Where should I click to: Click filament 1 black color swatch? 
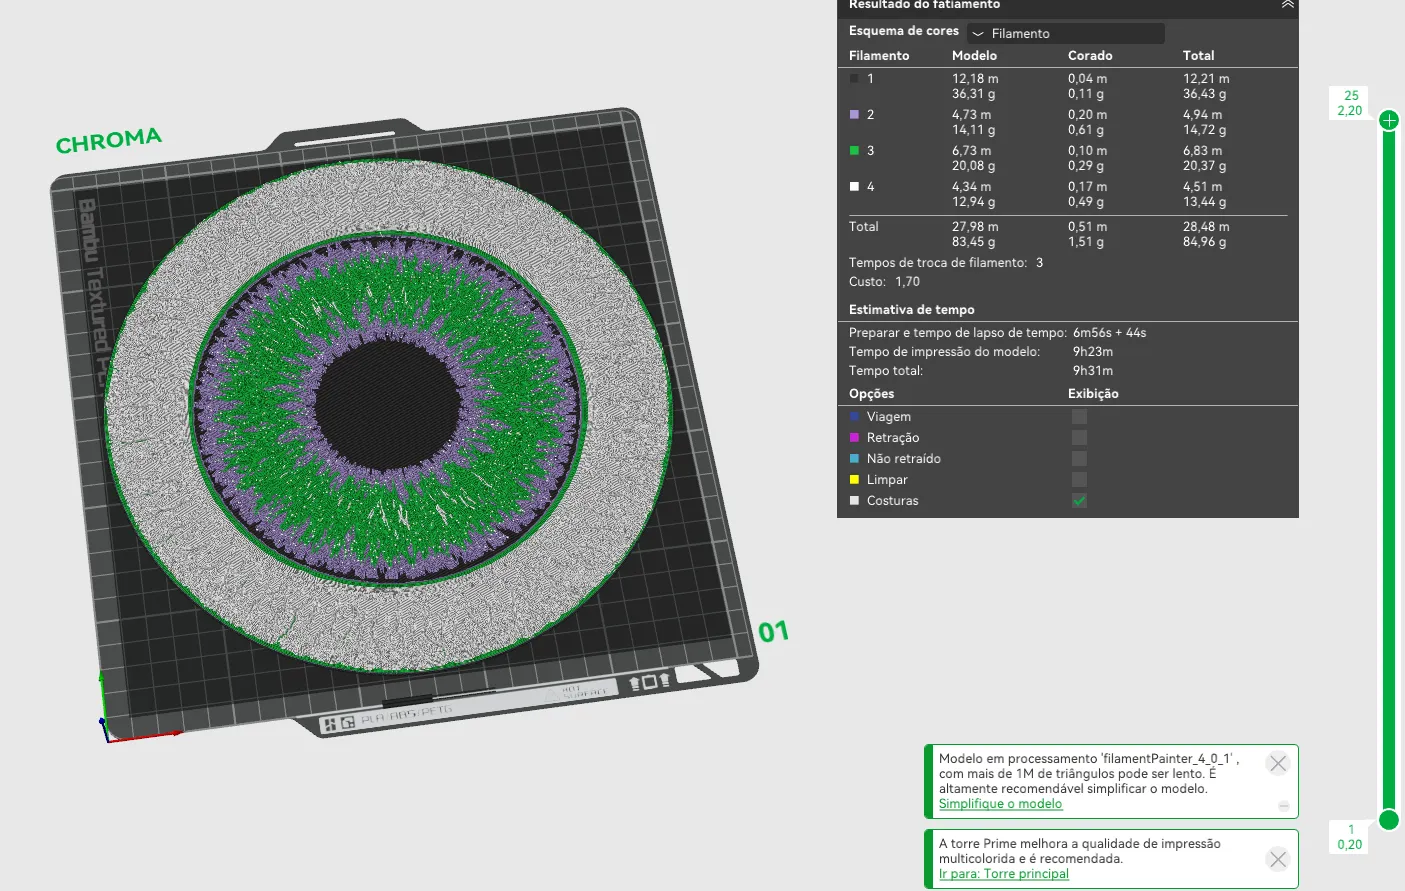tap(854, 78)
